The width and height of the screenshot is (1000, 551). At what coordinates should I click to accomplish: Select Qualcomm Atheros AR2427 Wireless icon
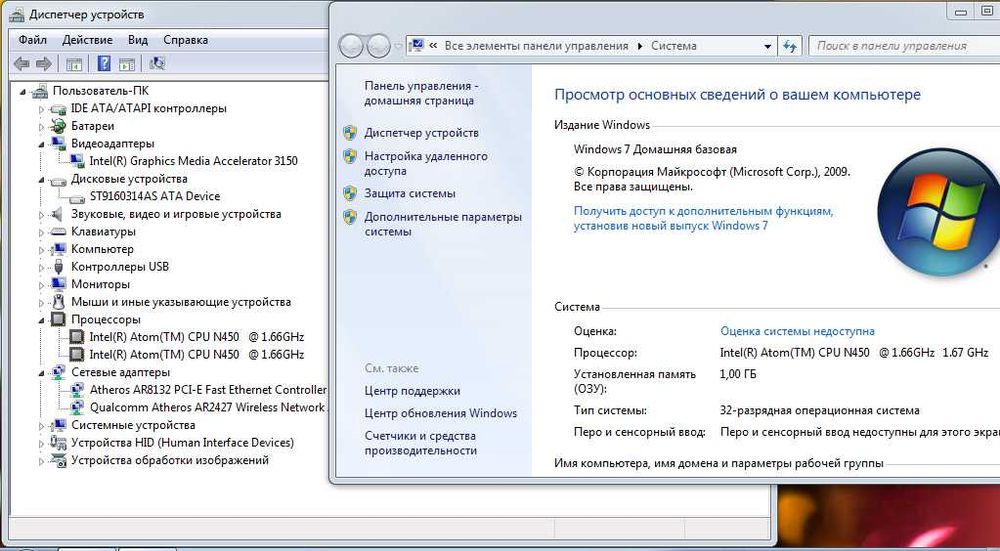pyautogui.click(x=77, y=407)
